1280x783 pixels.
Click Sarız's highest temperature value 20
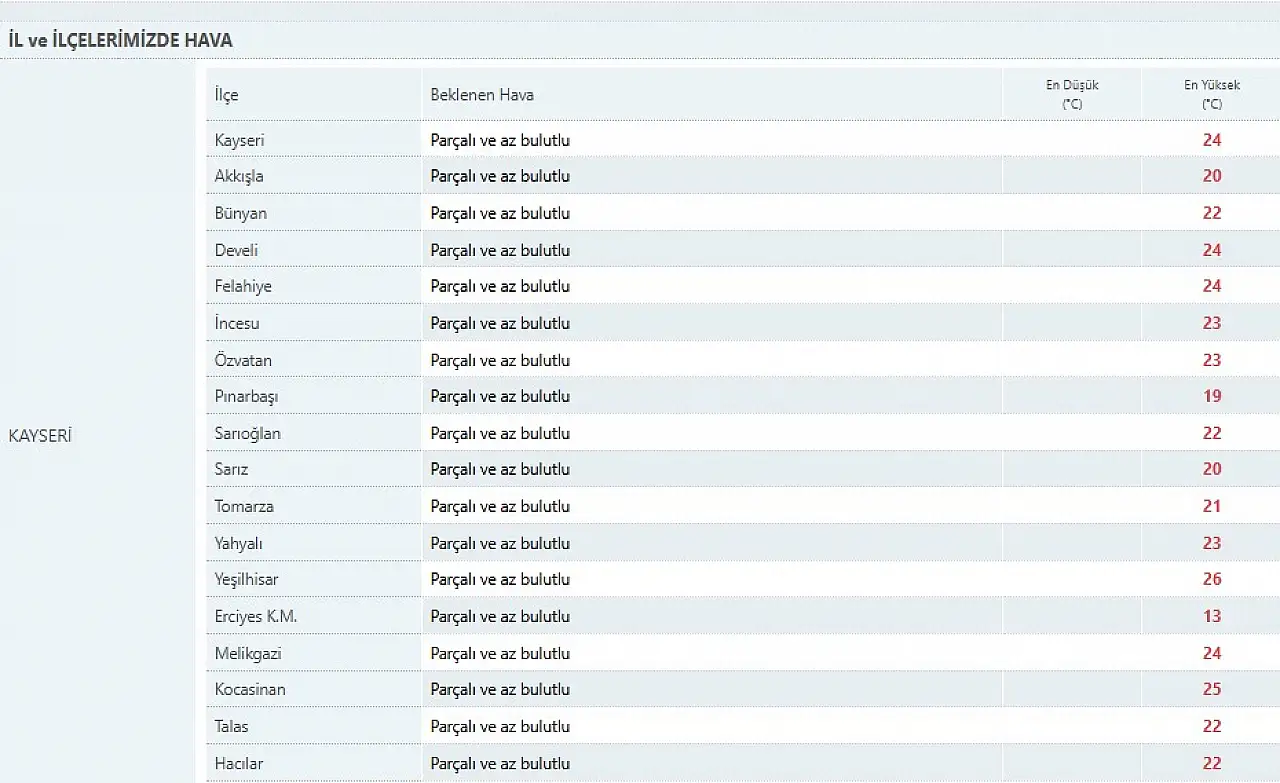click(1212, 469)
